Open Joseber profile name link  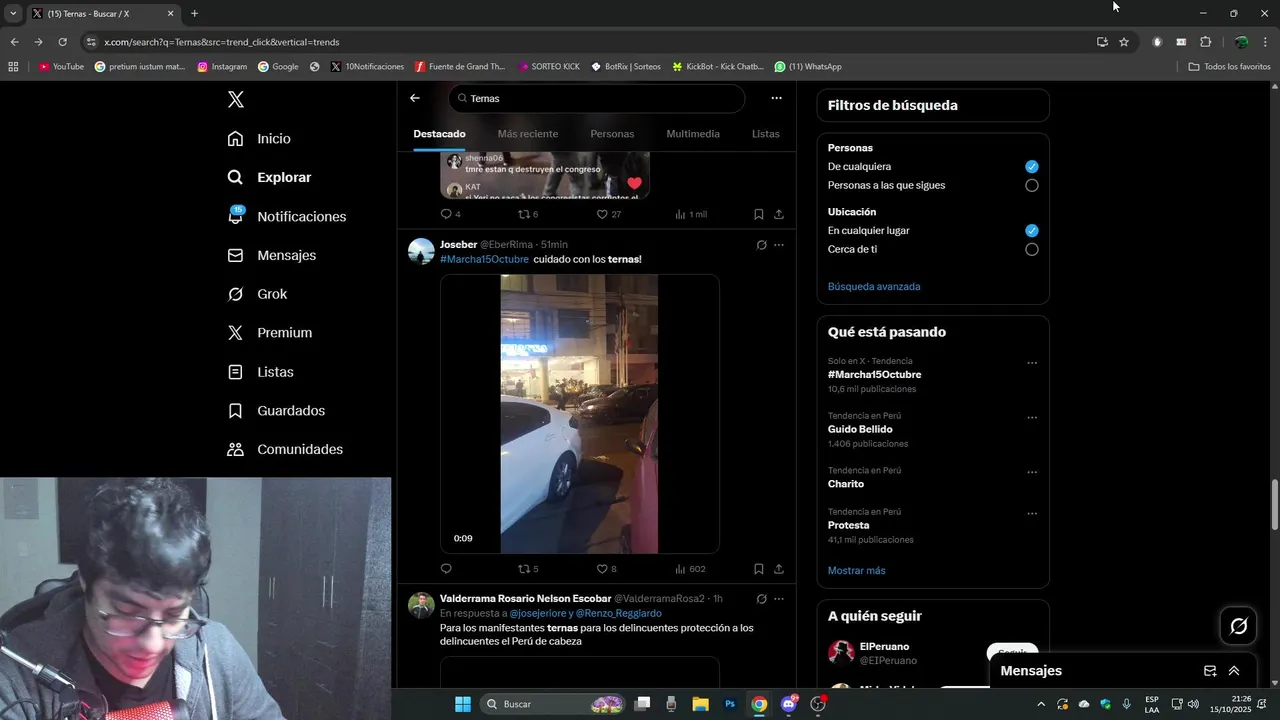[458, 245]
